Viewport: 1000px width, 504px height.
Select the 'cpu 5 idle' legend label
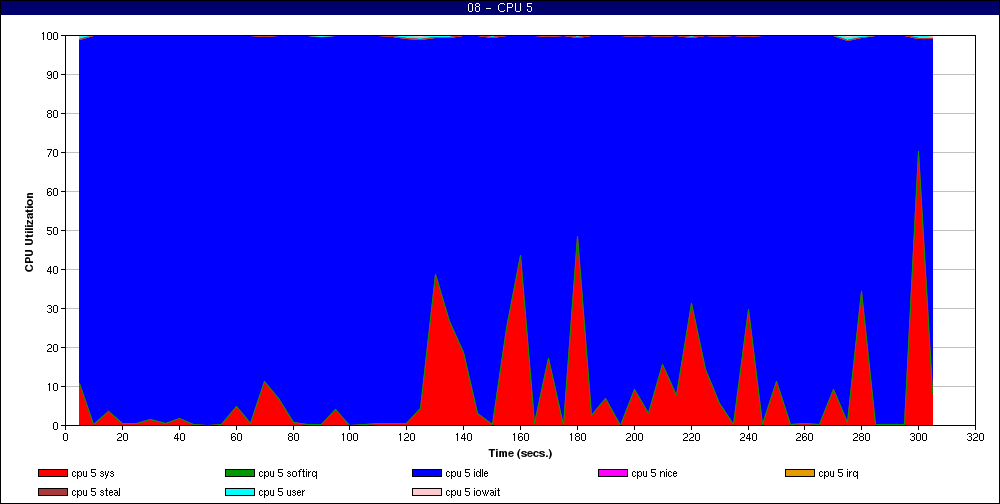pos(467,474)
